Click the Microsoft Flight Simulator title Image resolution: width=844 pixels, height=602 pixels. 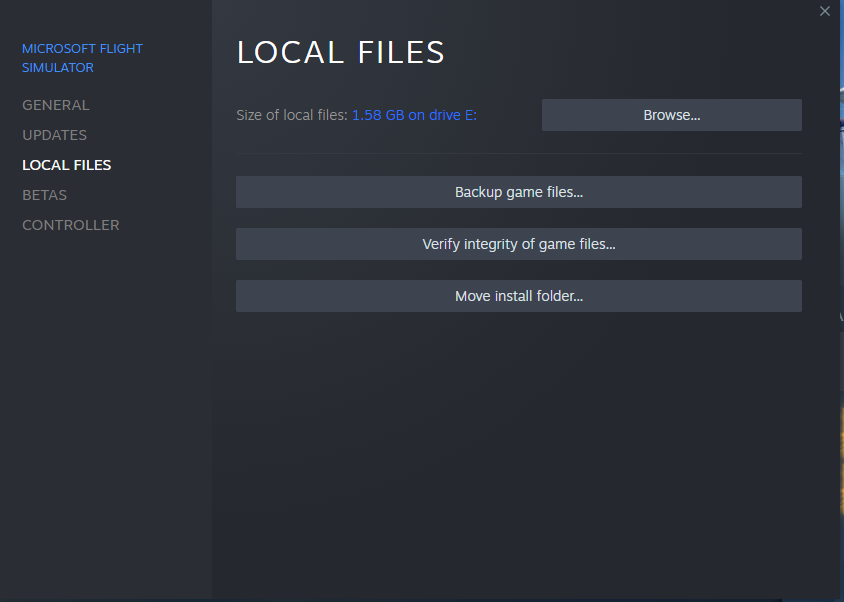coord(82,58)
